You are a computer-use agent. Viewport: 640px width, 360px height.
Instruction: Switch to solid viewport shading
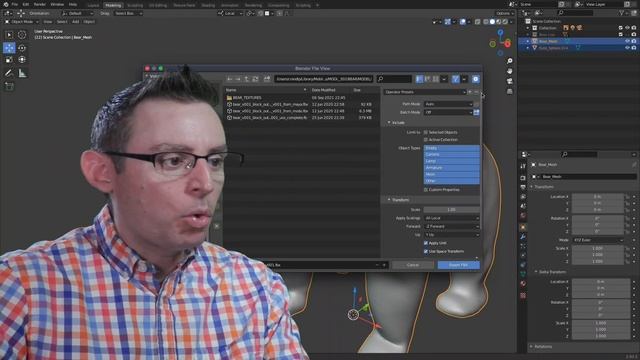[492, 22]
